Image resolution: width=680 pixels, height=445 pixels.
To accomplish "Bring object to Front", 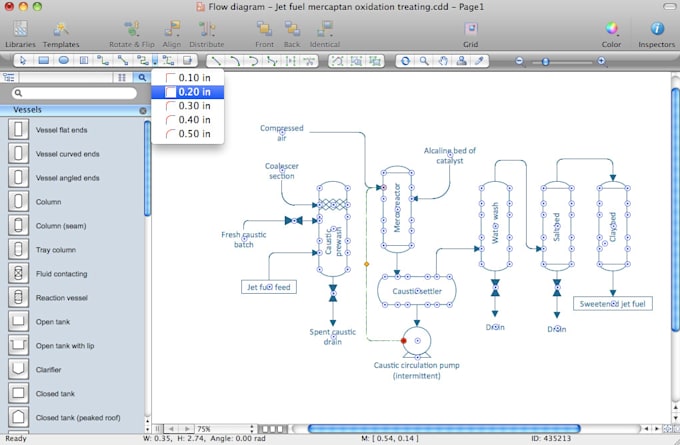I will click(x=264, y=34).
